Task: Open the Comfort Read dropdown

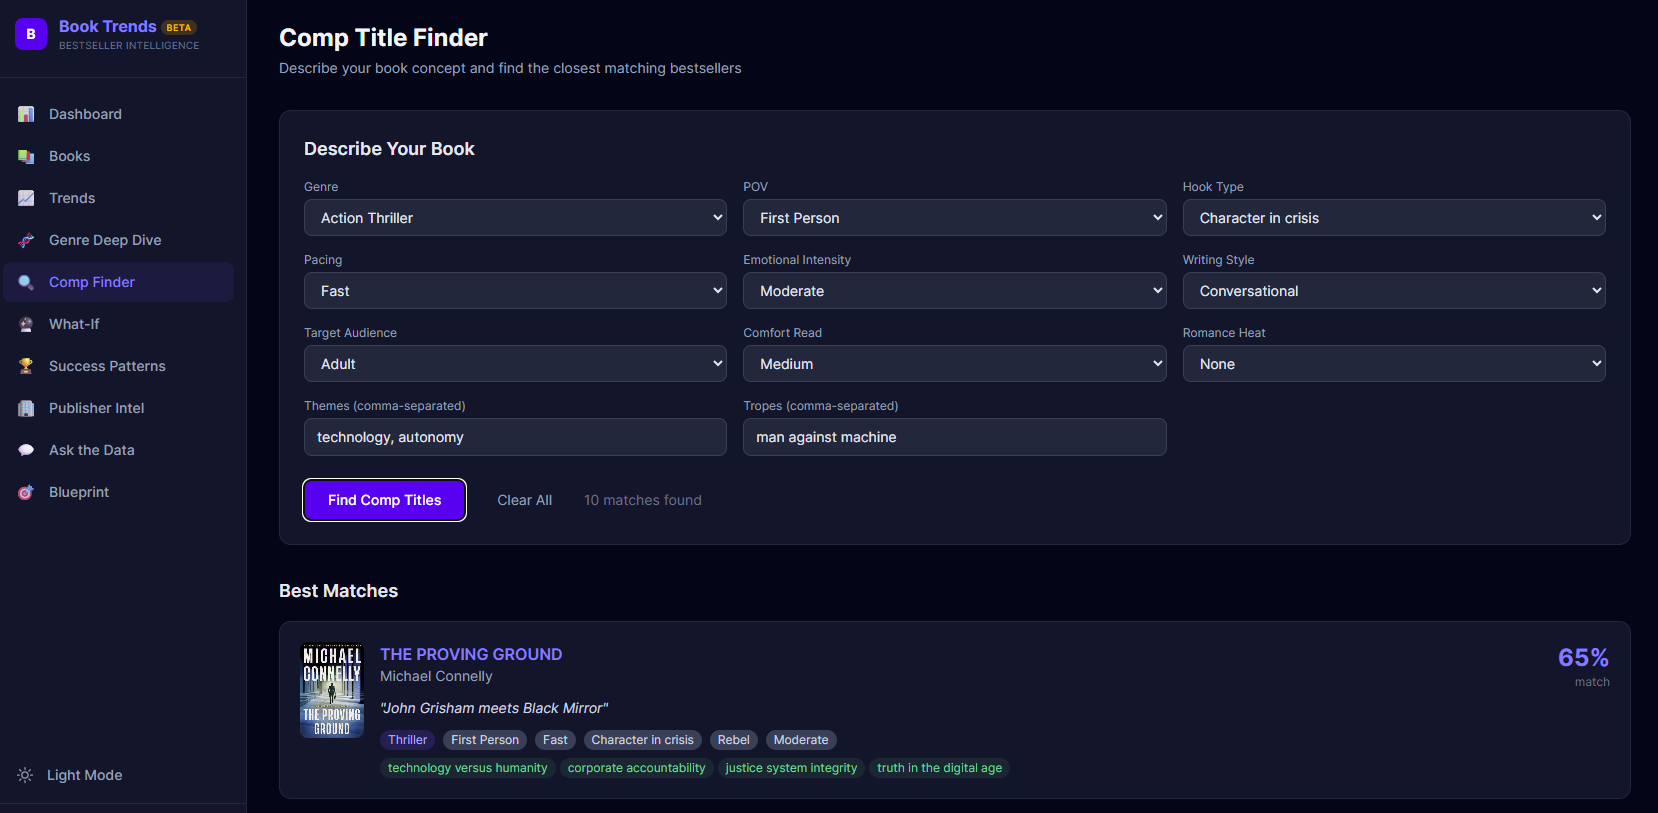Action: pos(954,364)
